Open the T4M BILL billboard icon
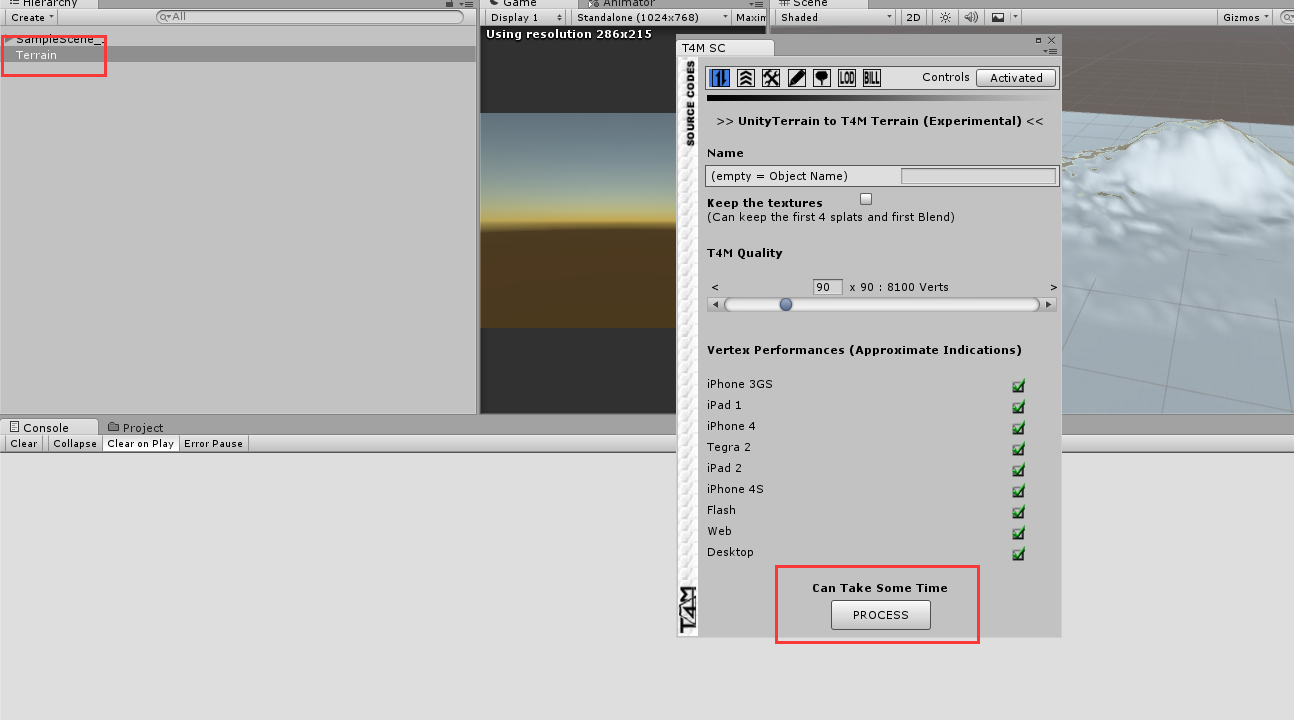This screenshot has width=1294, height=720. coord(872,78)
